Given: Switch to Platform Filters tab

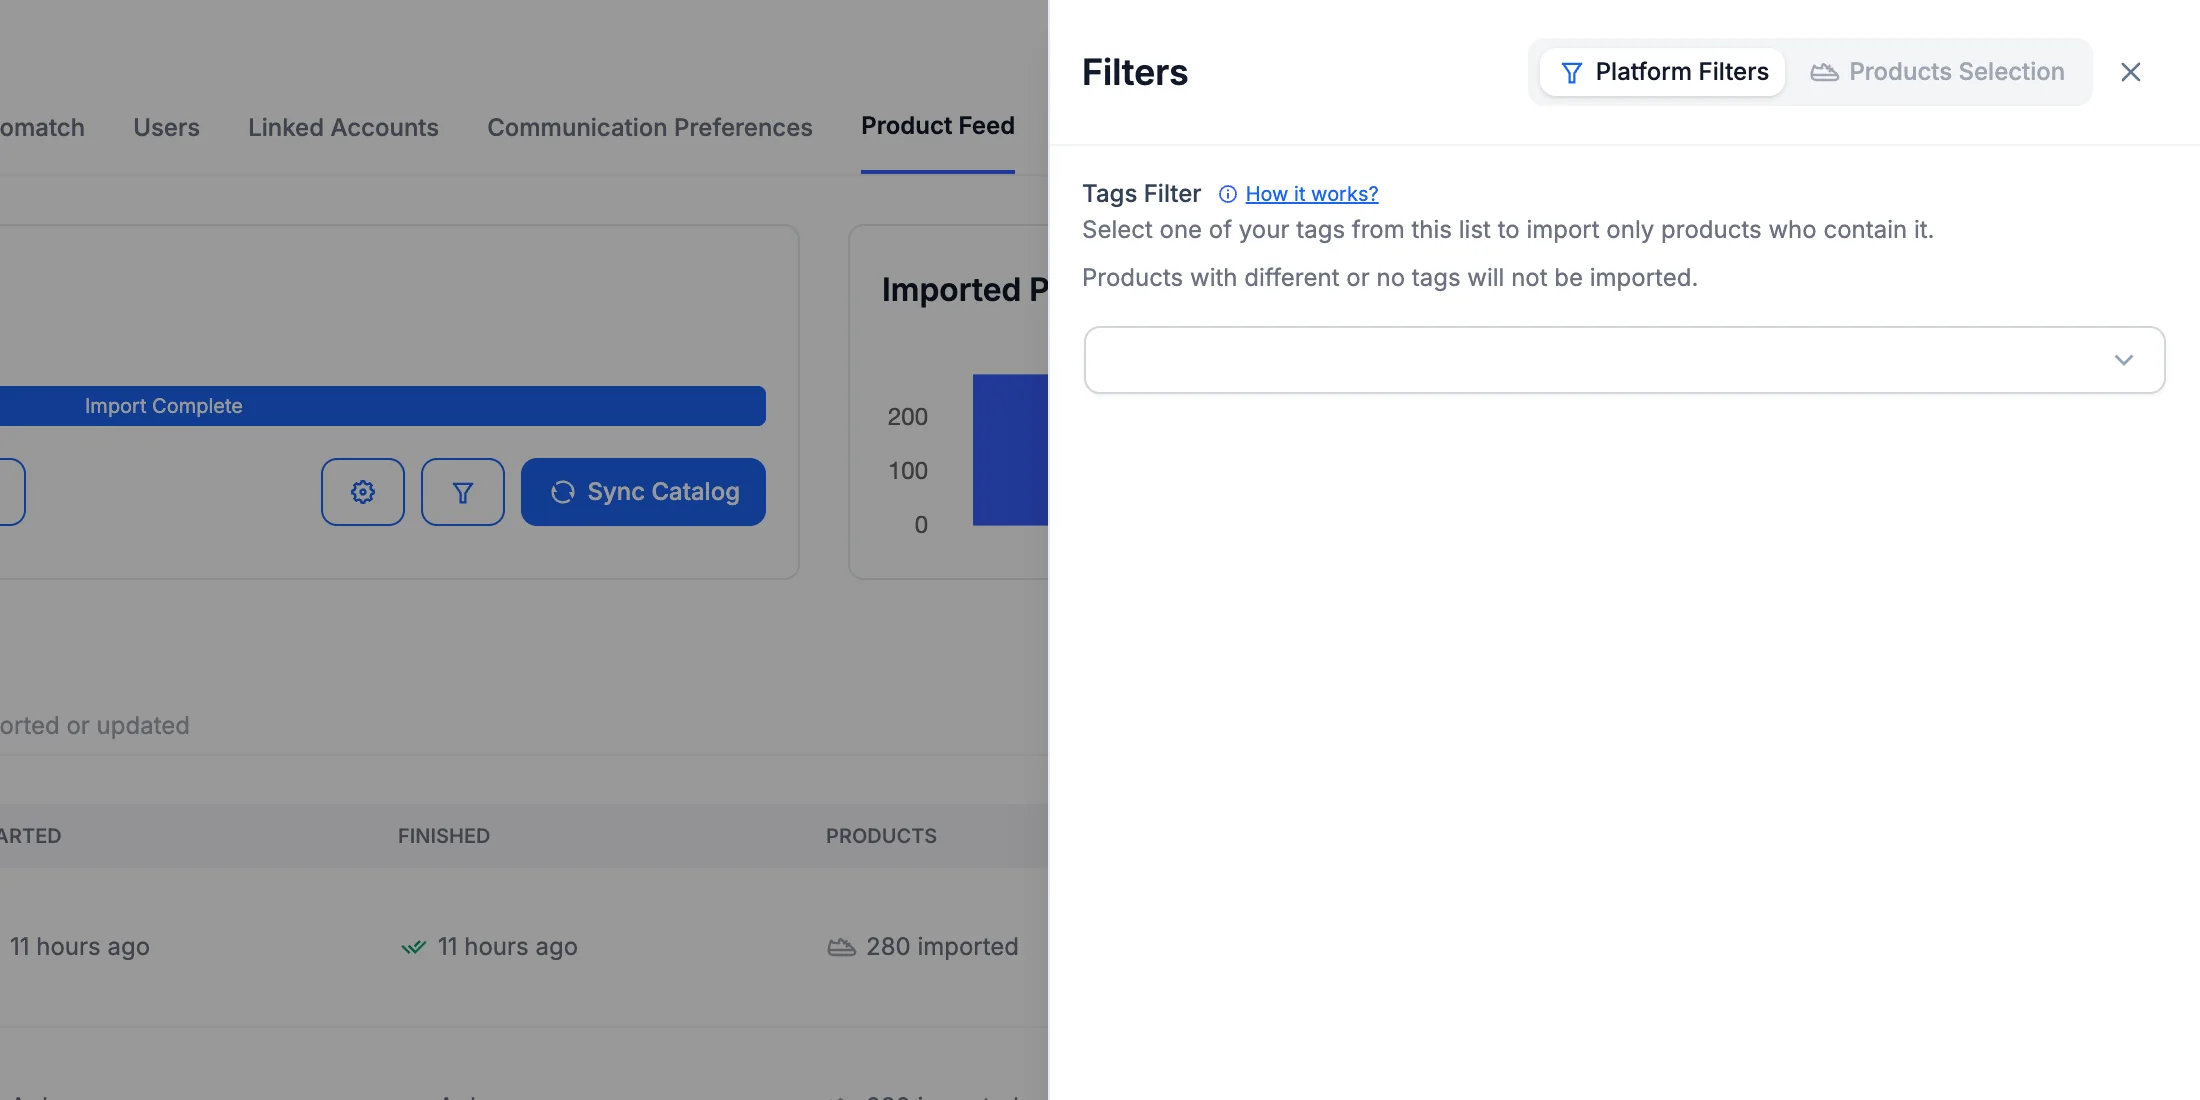Looking at the screenshot, I should [x=1663, y=72].
